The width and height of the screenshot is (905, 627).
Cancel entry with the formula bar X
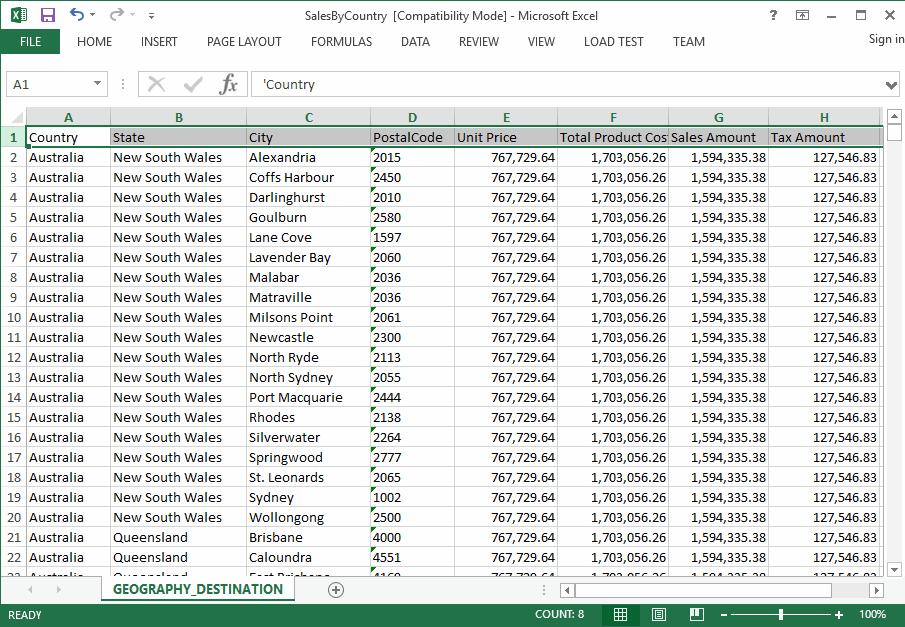[156, 84]
